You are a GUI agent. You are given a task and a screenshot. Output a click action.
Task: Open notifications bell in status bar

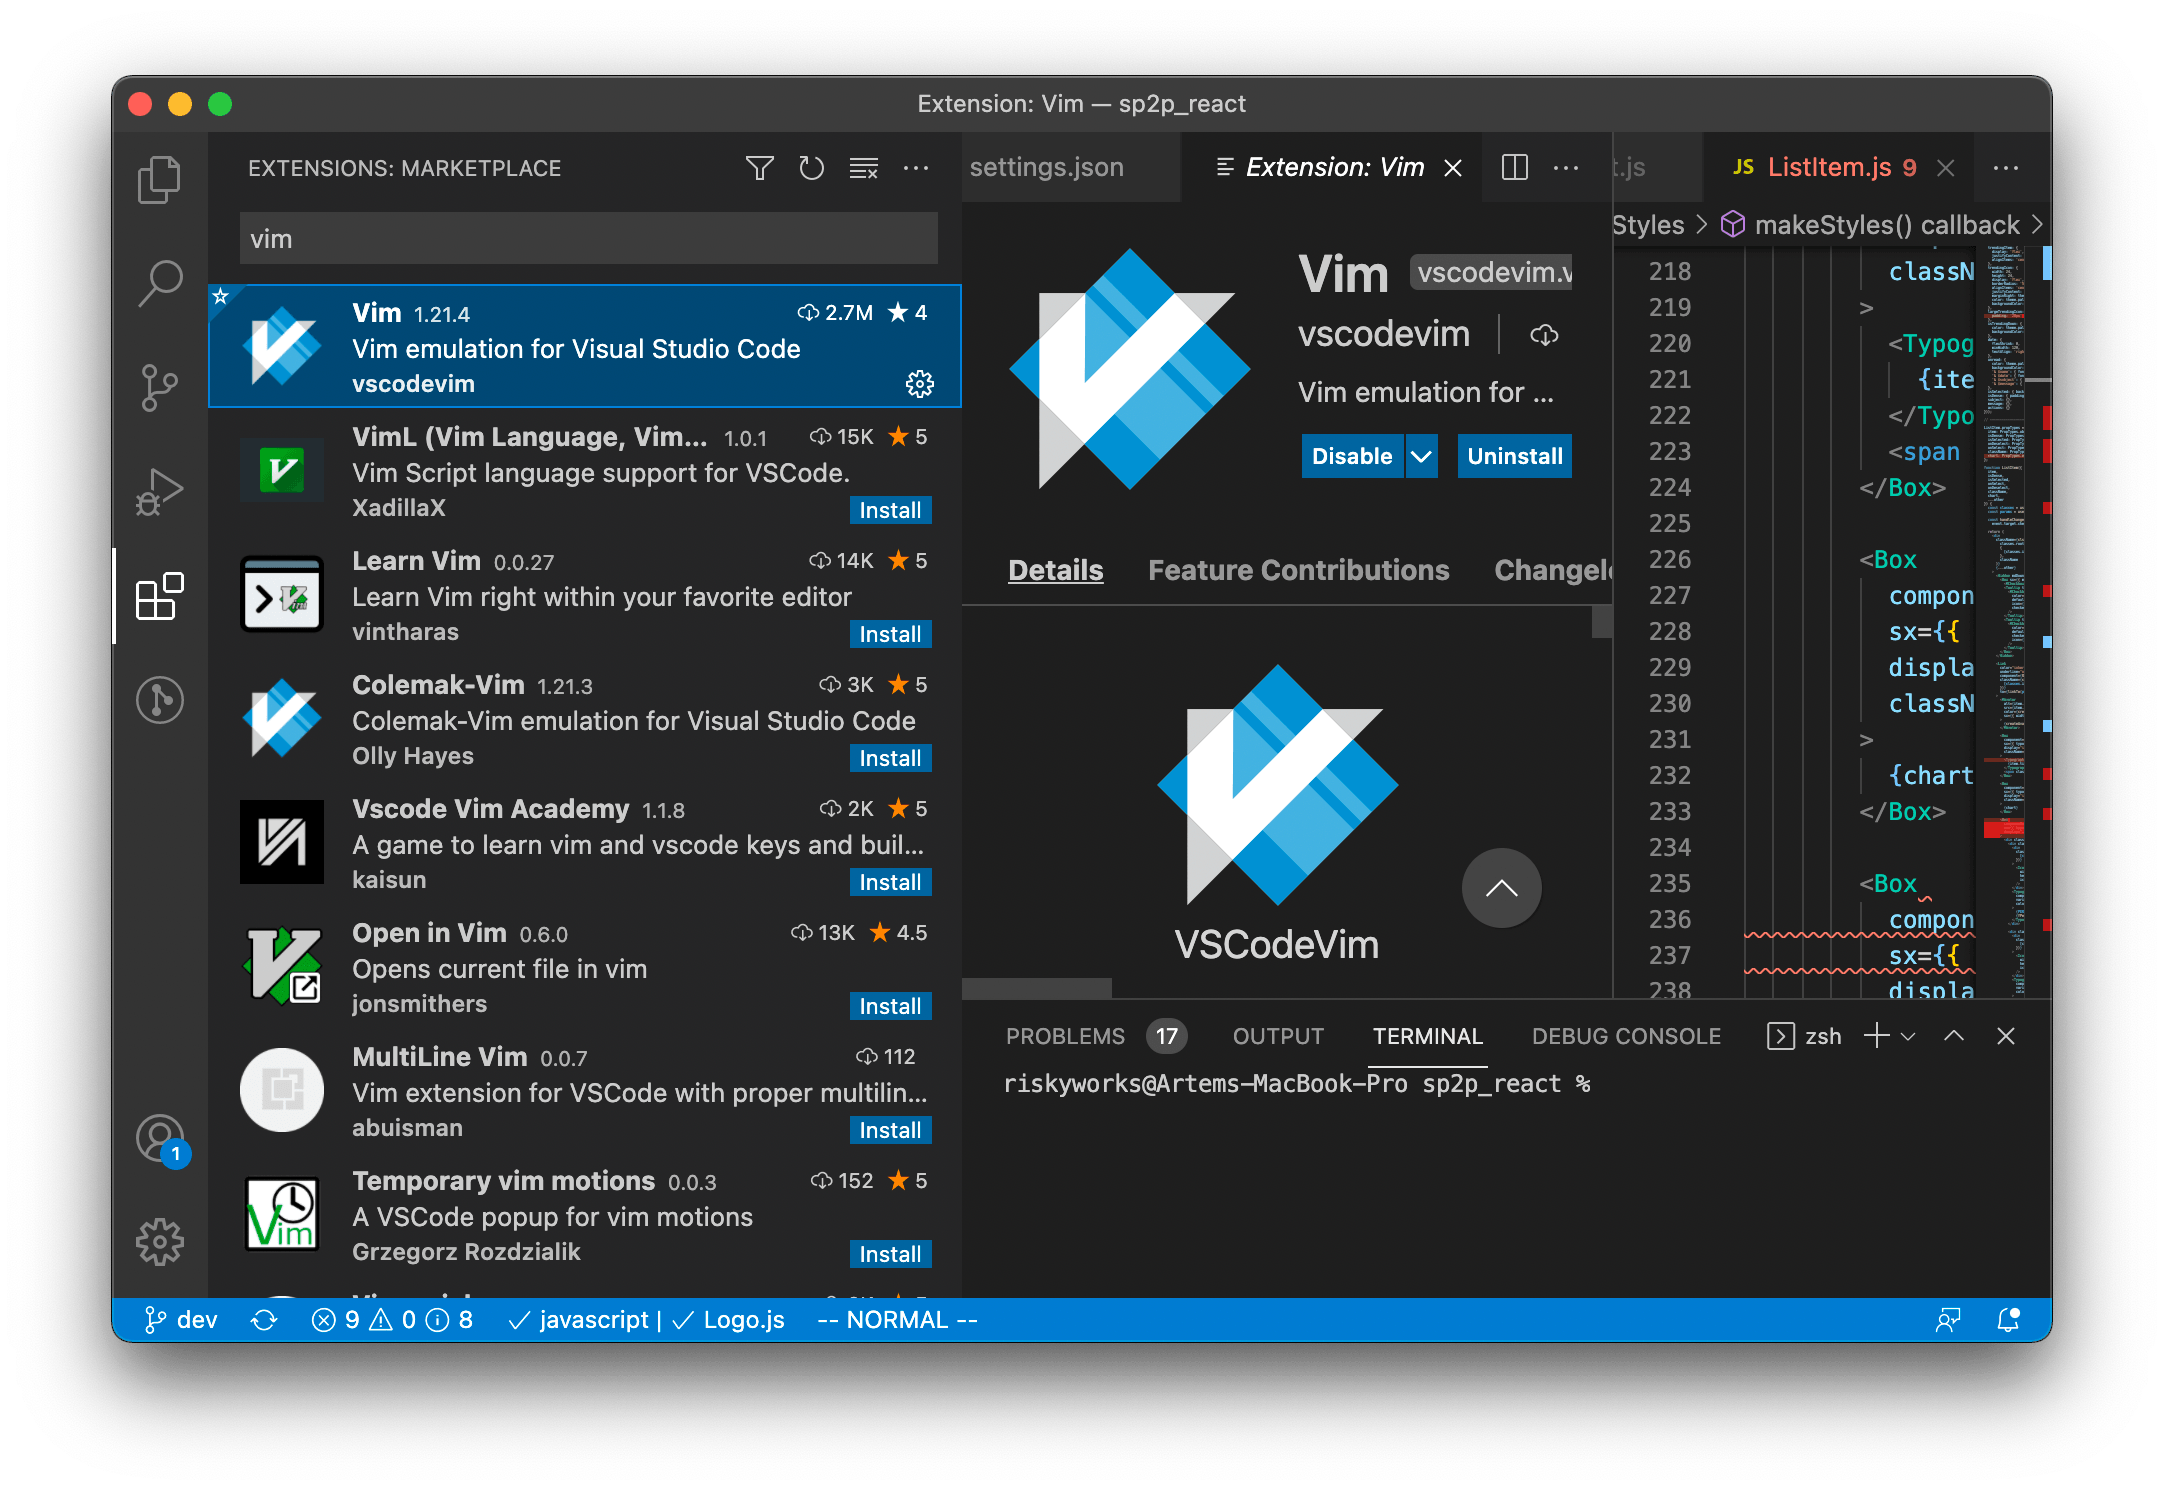(x=2008, y=1320)
